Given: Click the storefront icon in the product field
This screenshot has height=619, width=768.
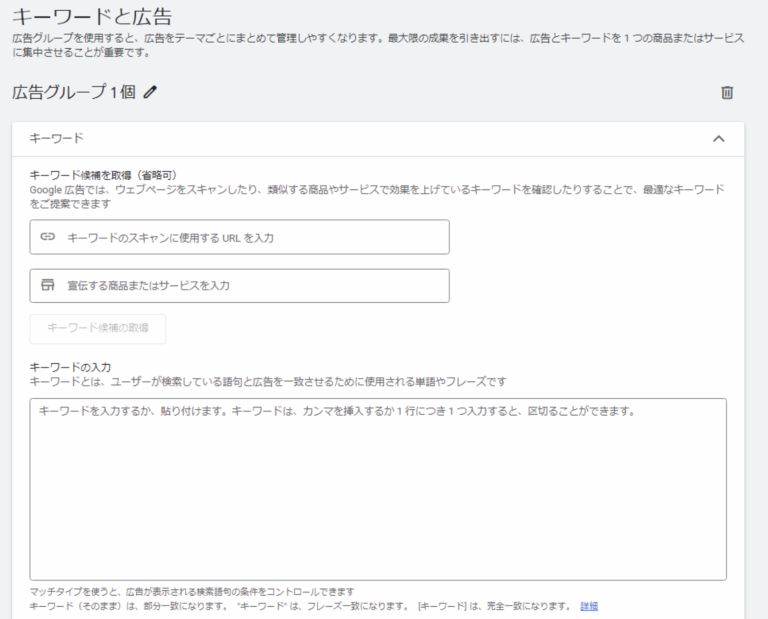Looking at the screenshot, I should (x=48, y=285).
